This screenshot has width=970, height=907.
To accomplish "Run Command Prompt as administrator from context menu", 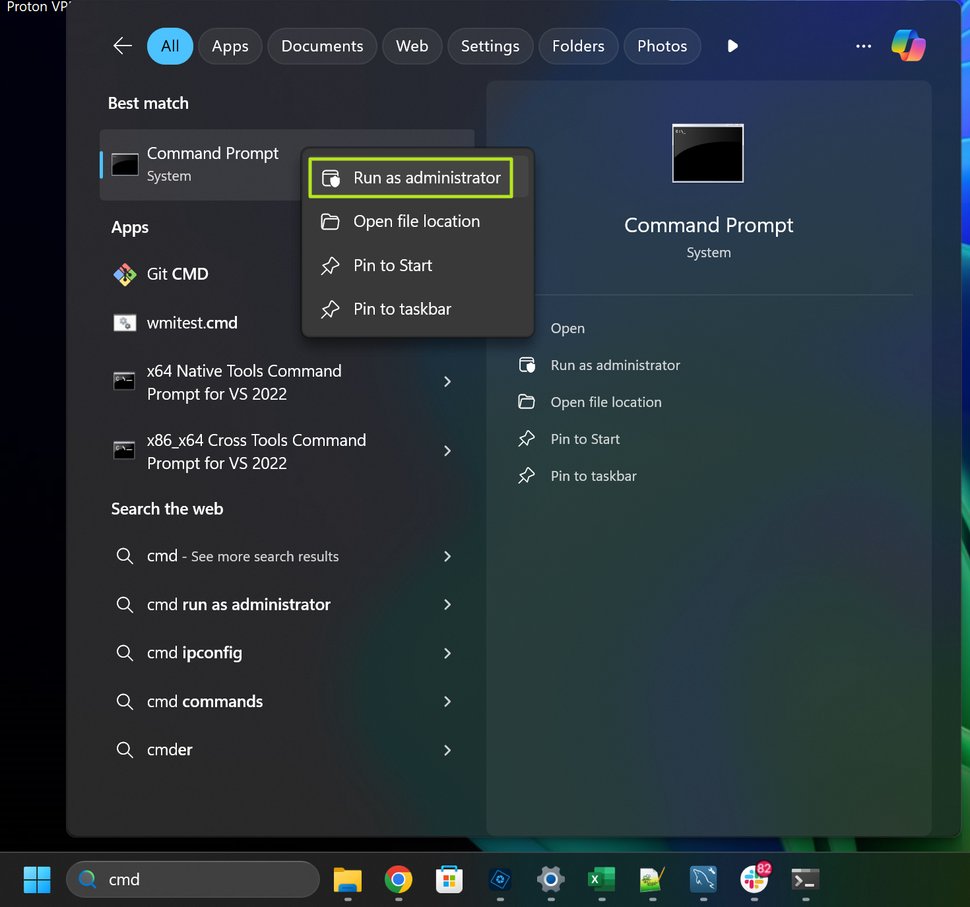I will pos(410,177).
